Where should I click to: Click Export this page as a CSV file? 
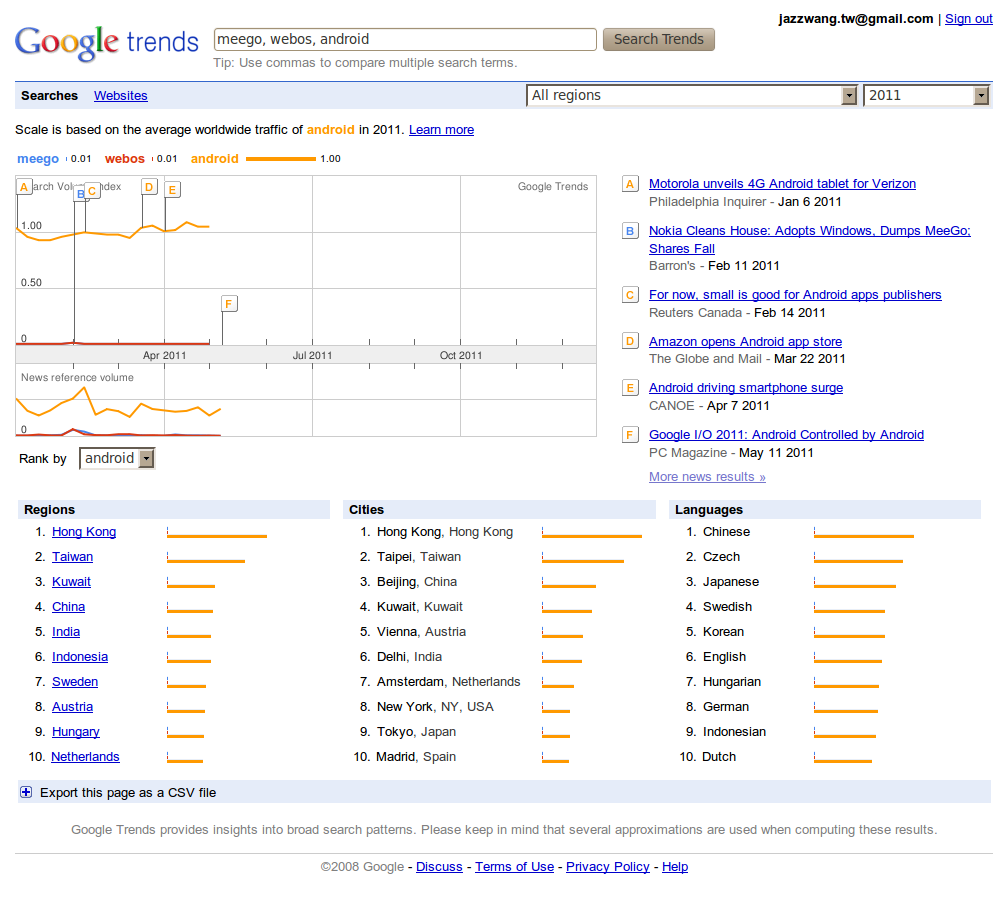coord(128,793)
